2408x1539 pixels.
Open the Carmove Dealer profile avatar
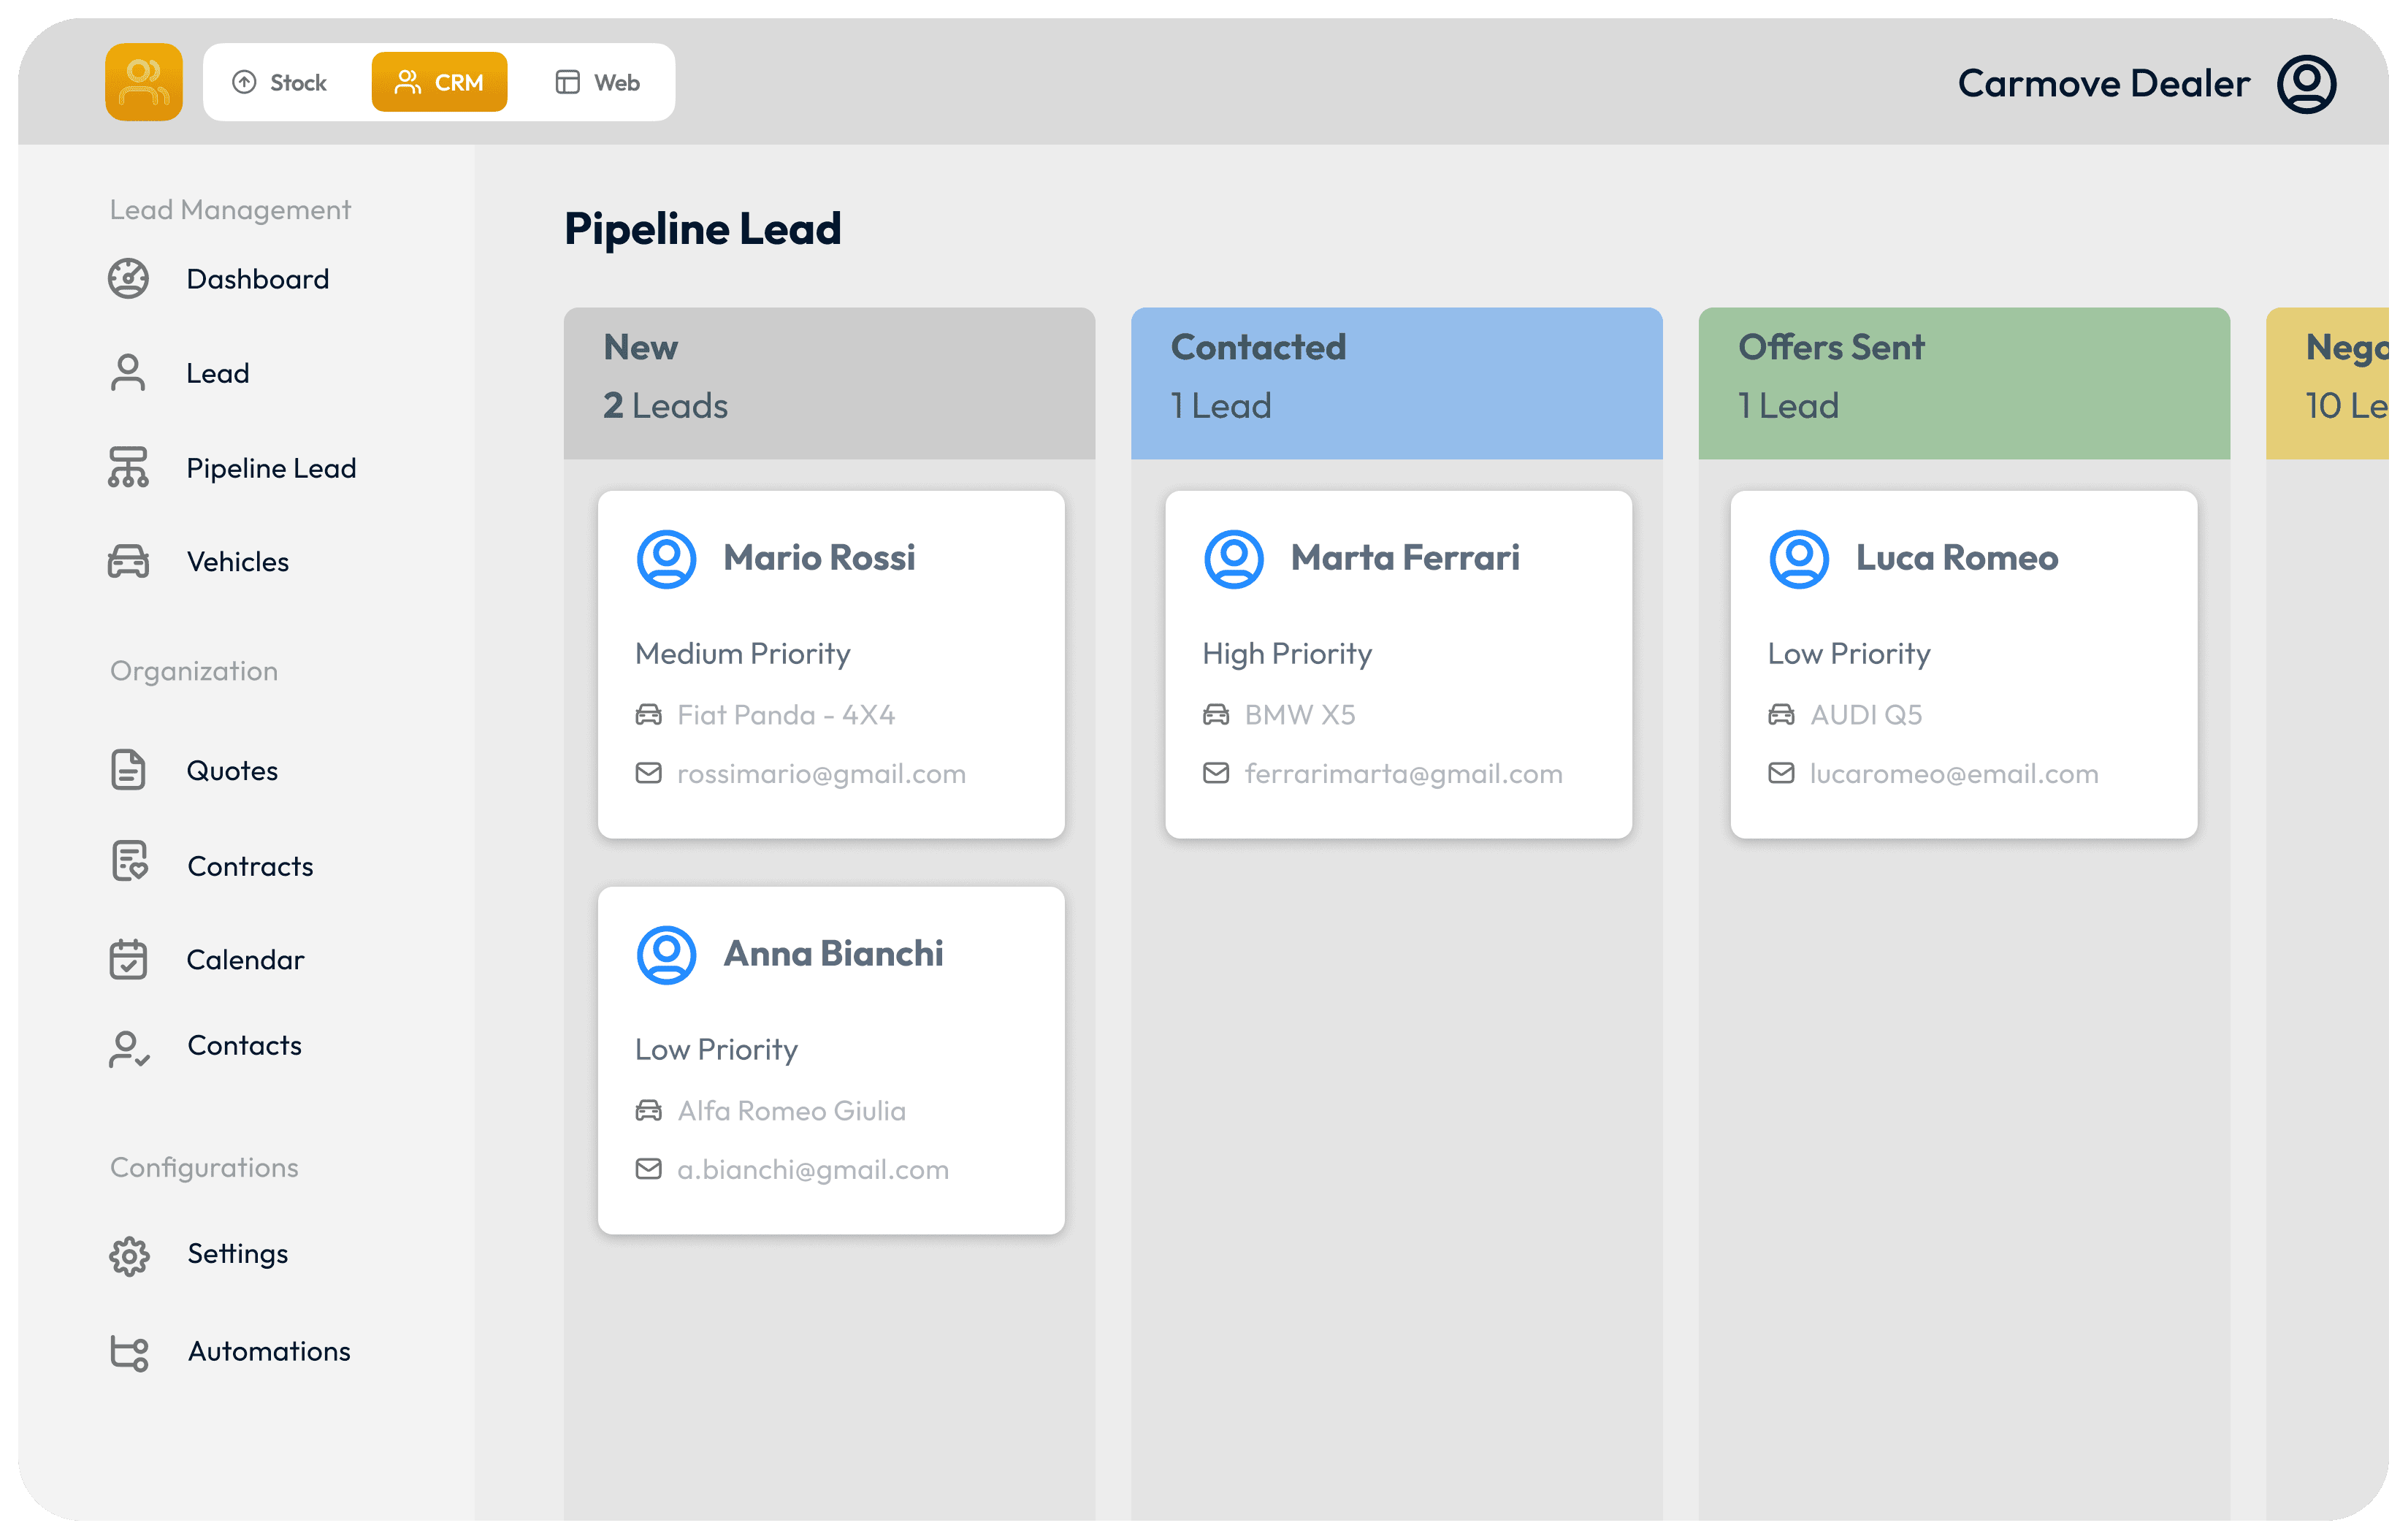(x=2306, y=84)
